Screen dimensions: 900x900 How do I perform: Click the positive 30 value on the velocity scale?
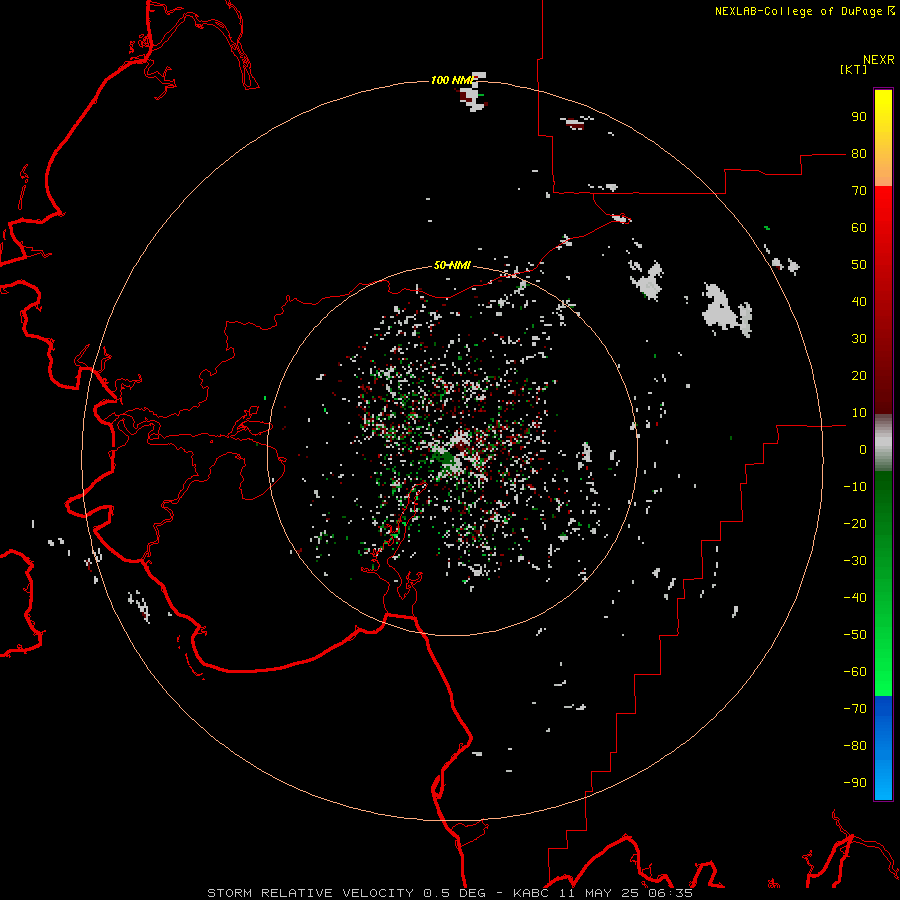859,339
